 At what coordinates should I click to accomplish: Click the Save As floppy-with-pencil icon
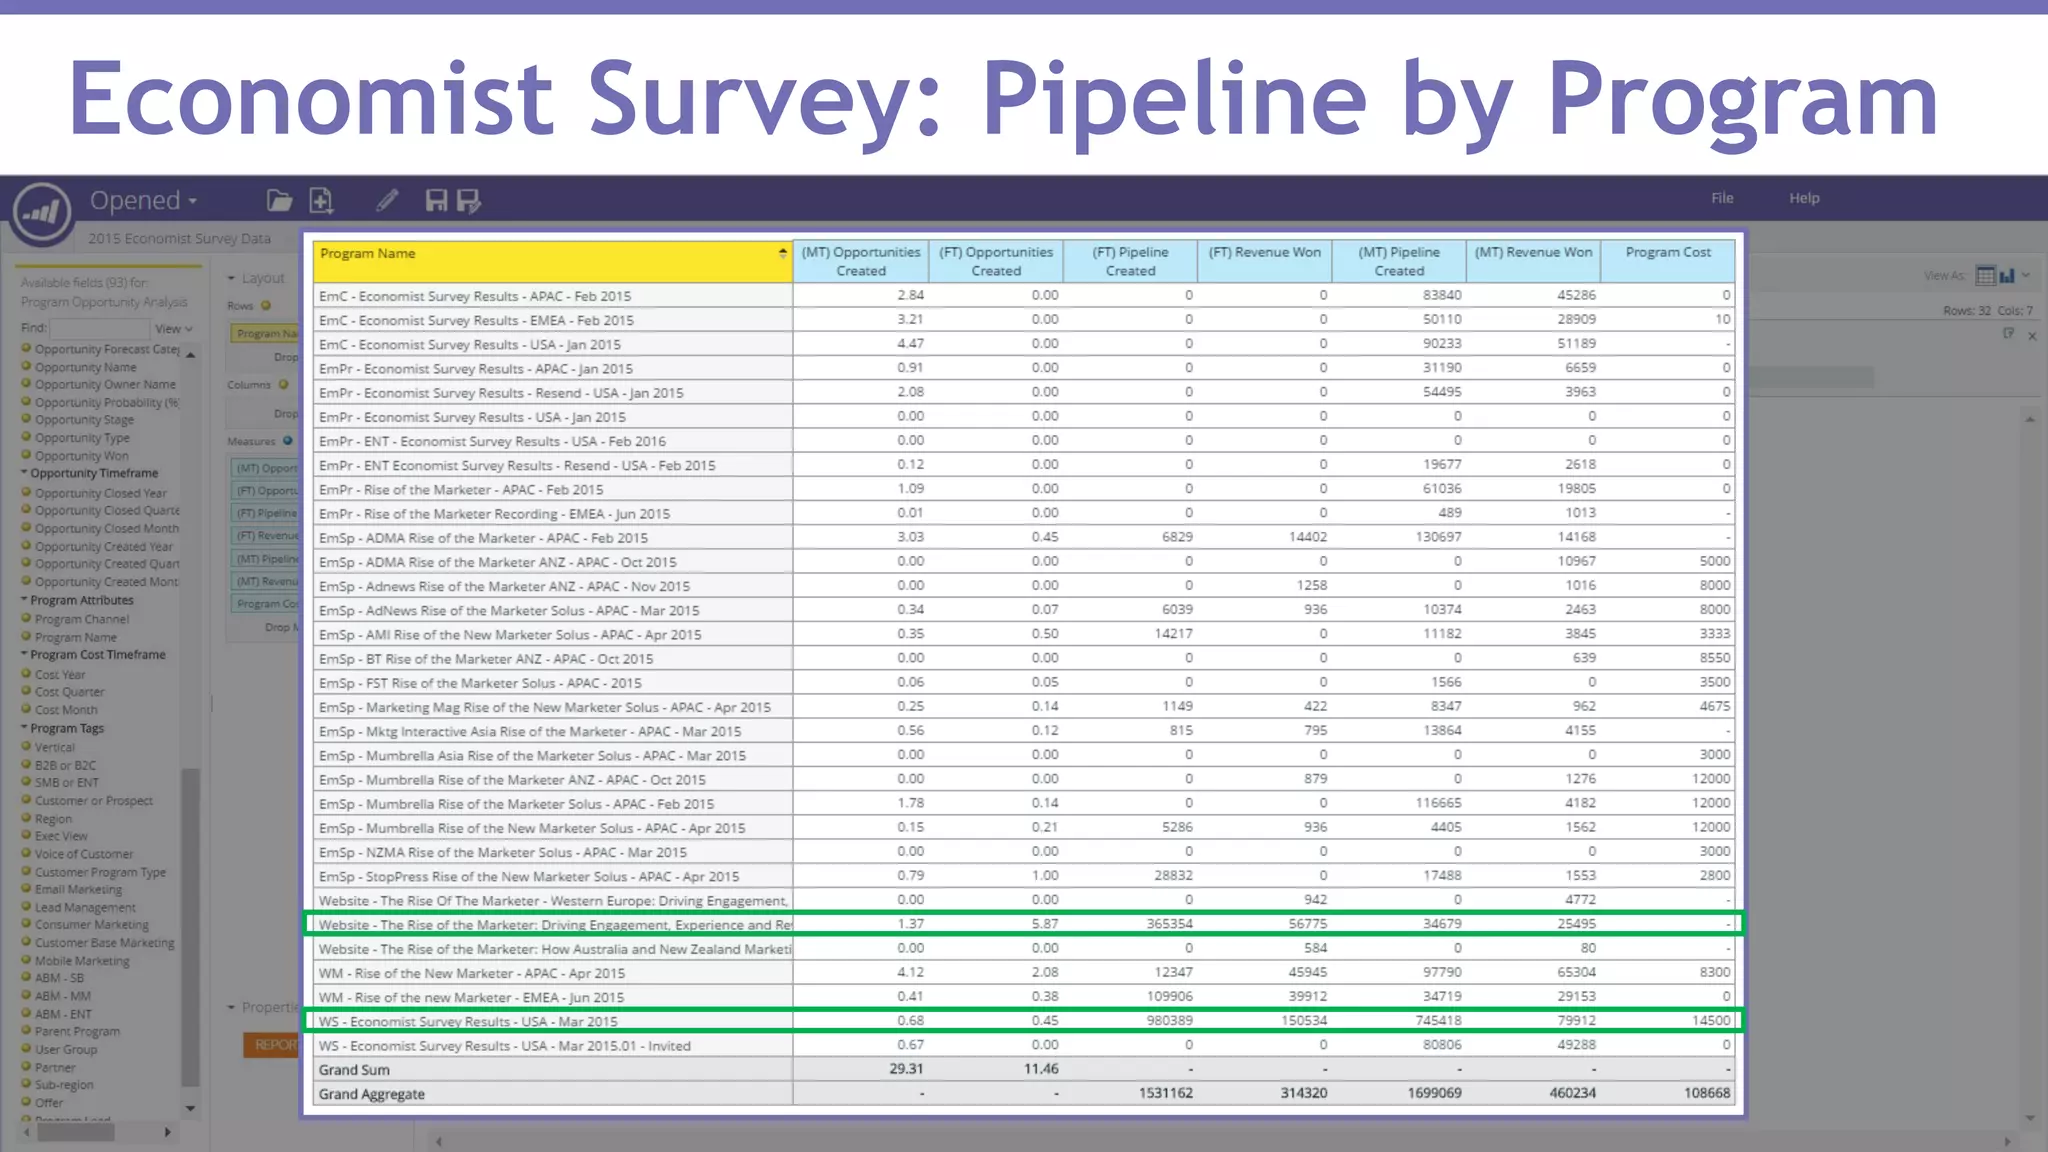(469, 201)
